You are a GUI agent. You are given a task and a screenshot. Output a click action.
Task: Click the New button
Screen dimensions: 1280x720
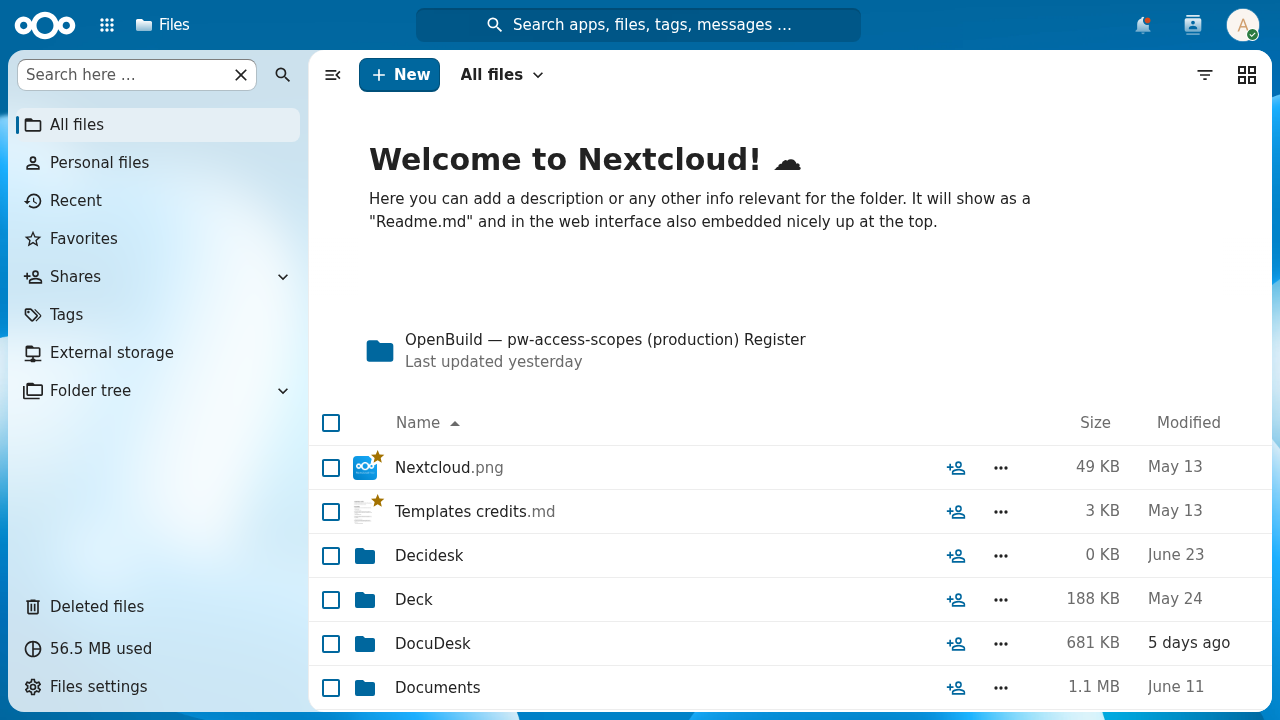click(x=399, y=75)
